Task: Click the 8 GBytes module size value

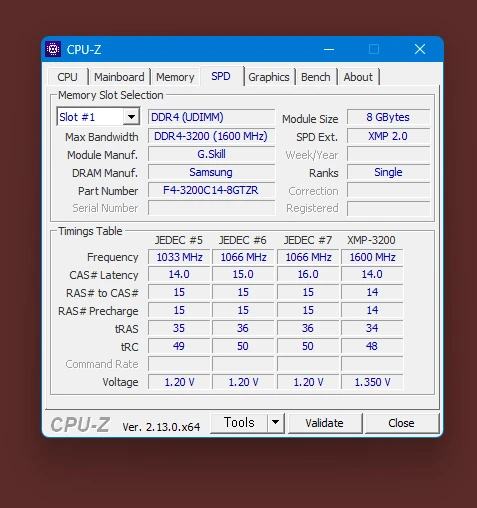Action: (x=388, y=117)
